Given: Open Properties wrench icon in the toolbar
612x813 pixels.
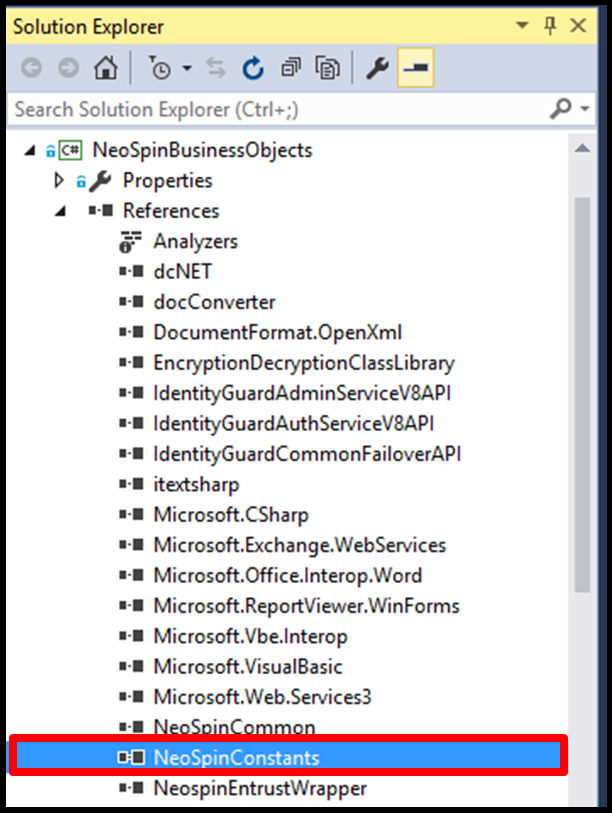Looking at the screenshot, I should [x=378, y=68].
